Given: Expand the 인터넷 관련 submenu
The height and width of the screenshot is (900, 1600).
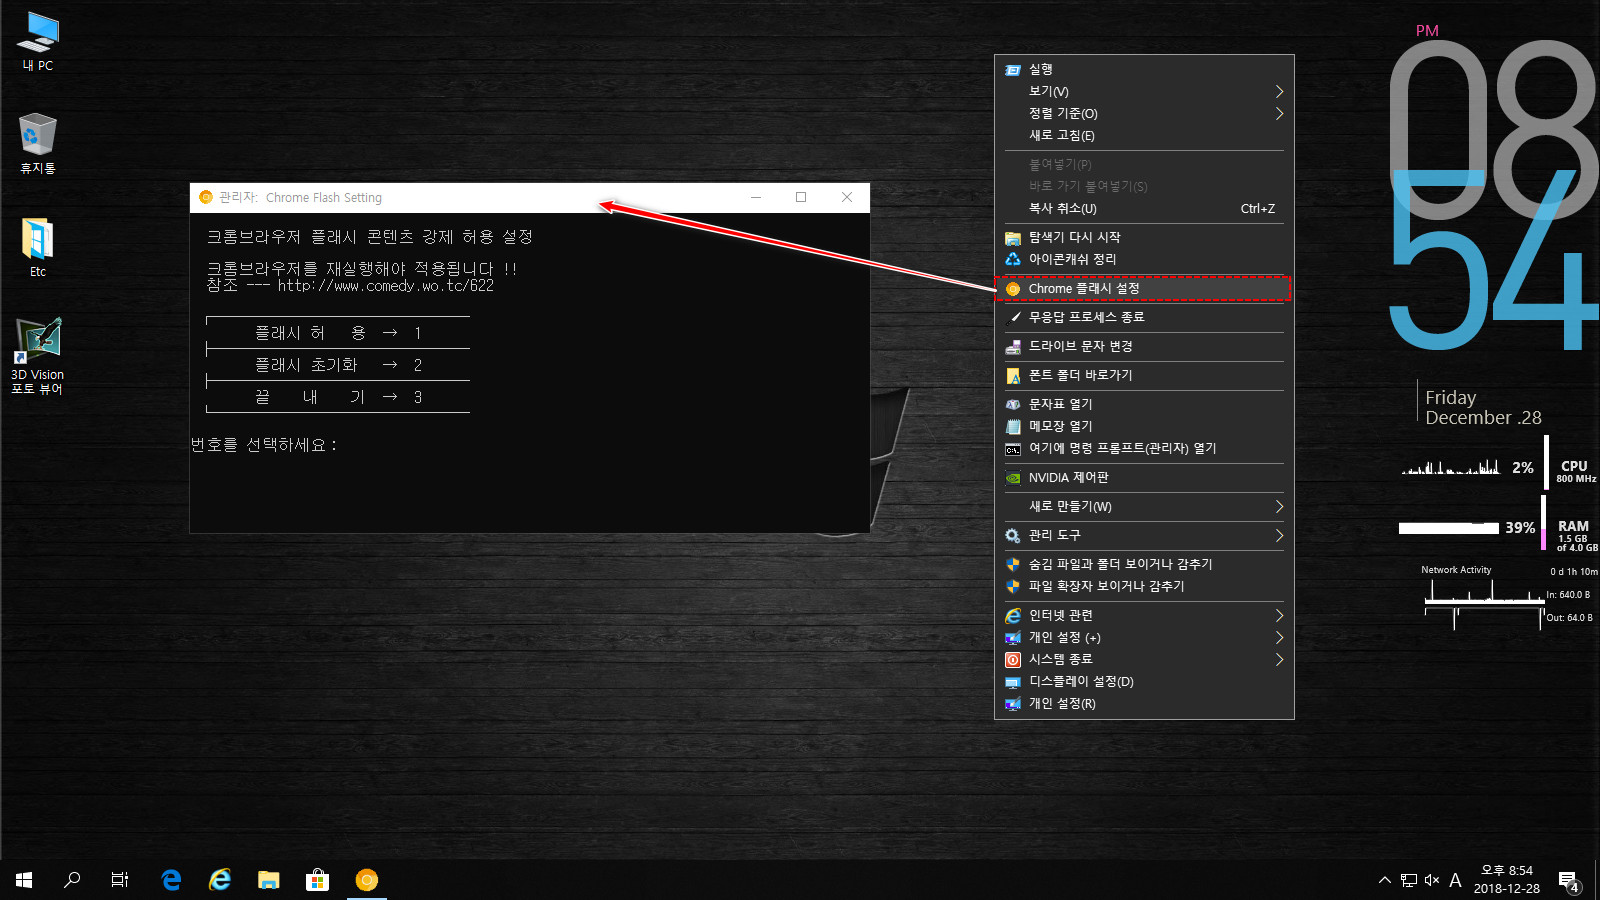Looking at the screenshot, I should click(x=1144, y=615).
